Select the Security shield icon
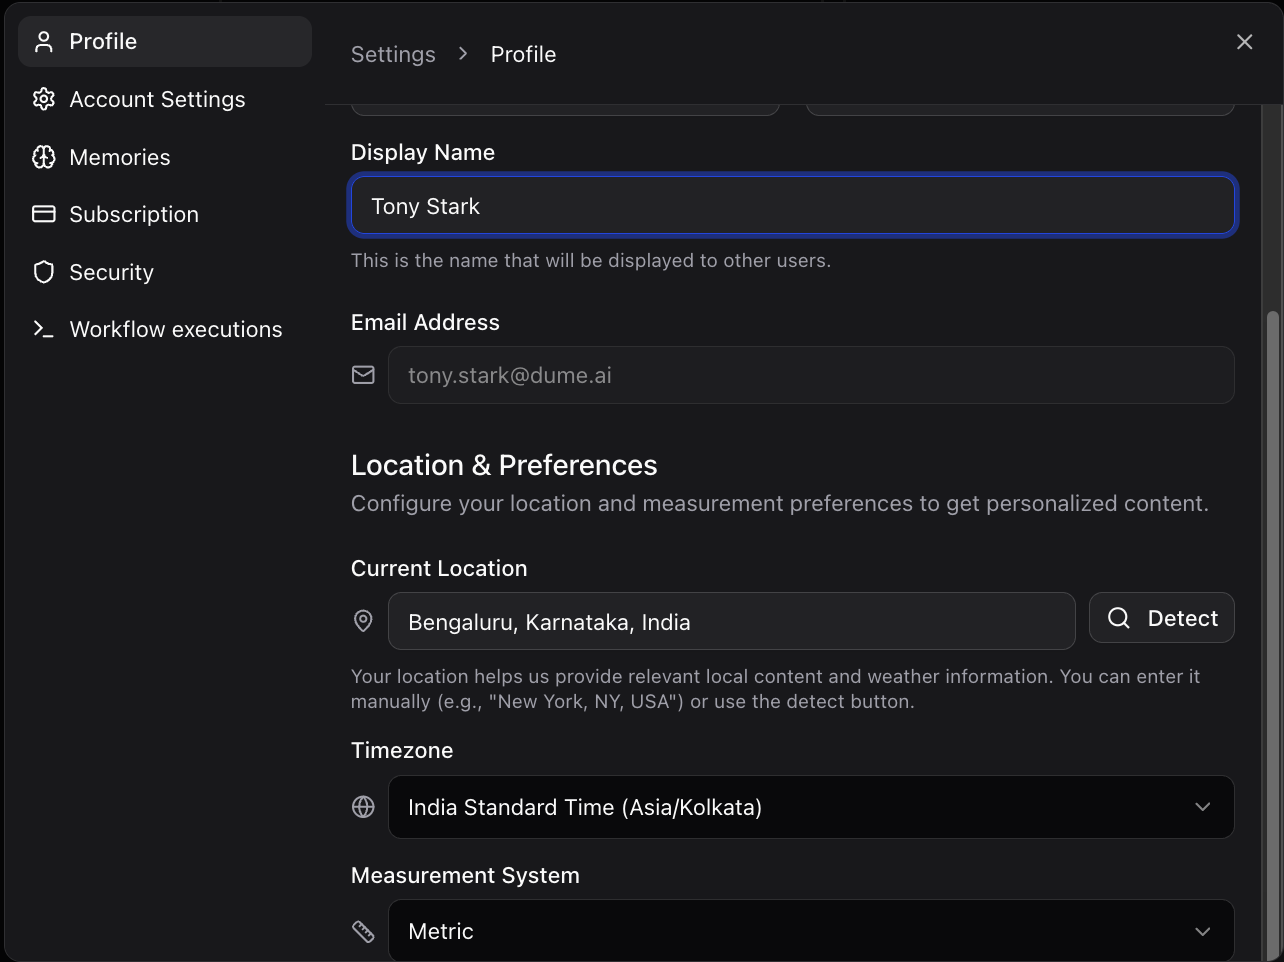 point(43,271)
